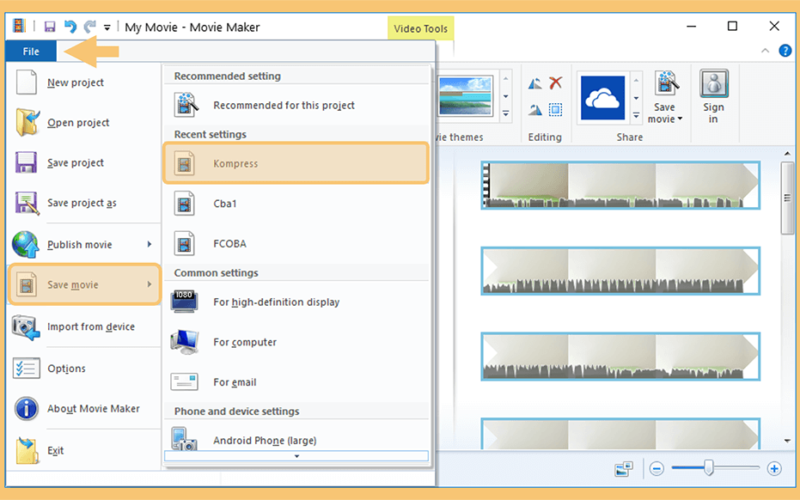
Task: Select the FCOBA recent setting
Action: [x=296, y=244]
